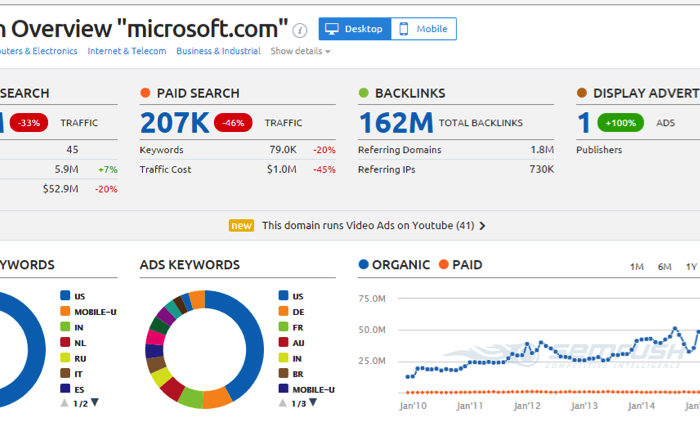This screenshot has height=432, width=700.
Task: Toggle FR swatch in Ads Keywords legend
Action: tap(283, 327)
